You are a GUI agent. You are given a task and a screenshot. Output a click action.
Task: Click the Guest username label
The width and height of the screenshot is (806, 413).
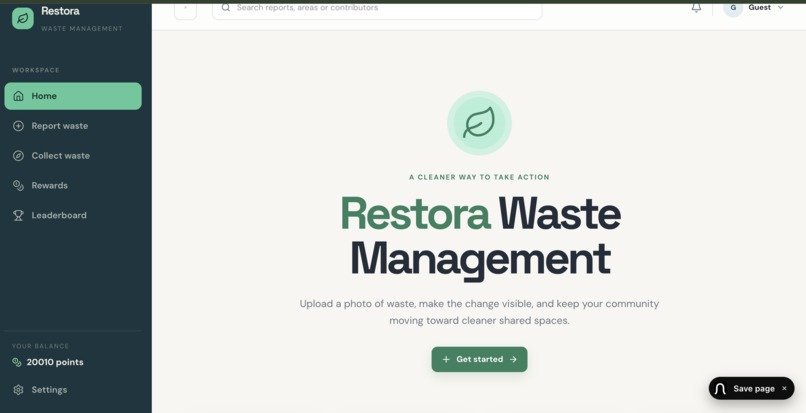click(x=759, y=8)
